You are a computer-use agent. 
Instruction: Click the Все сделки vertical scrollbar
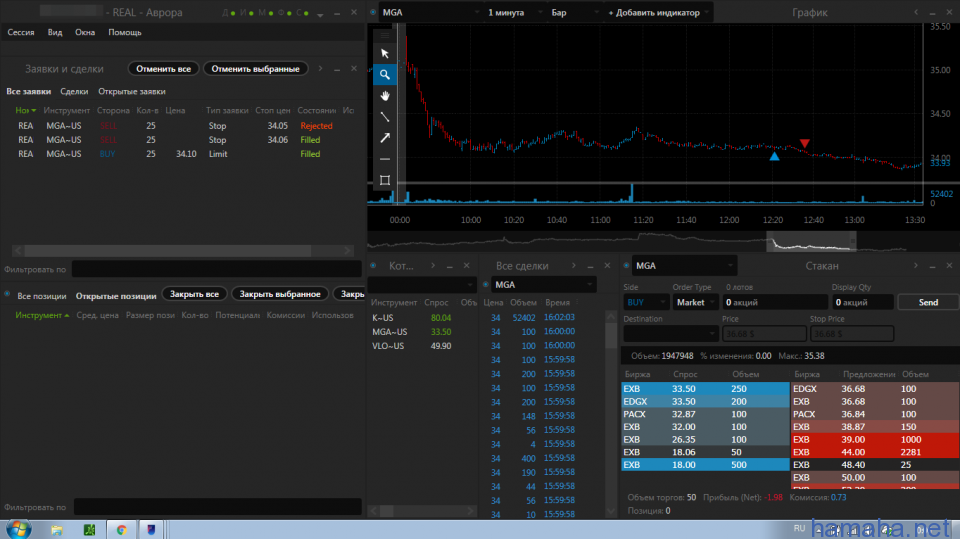pyautogui.click(x=610, y=413)
